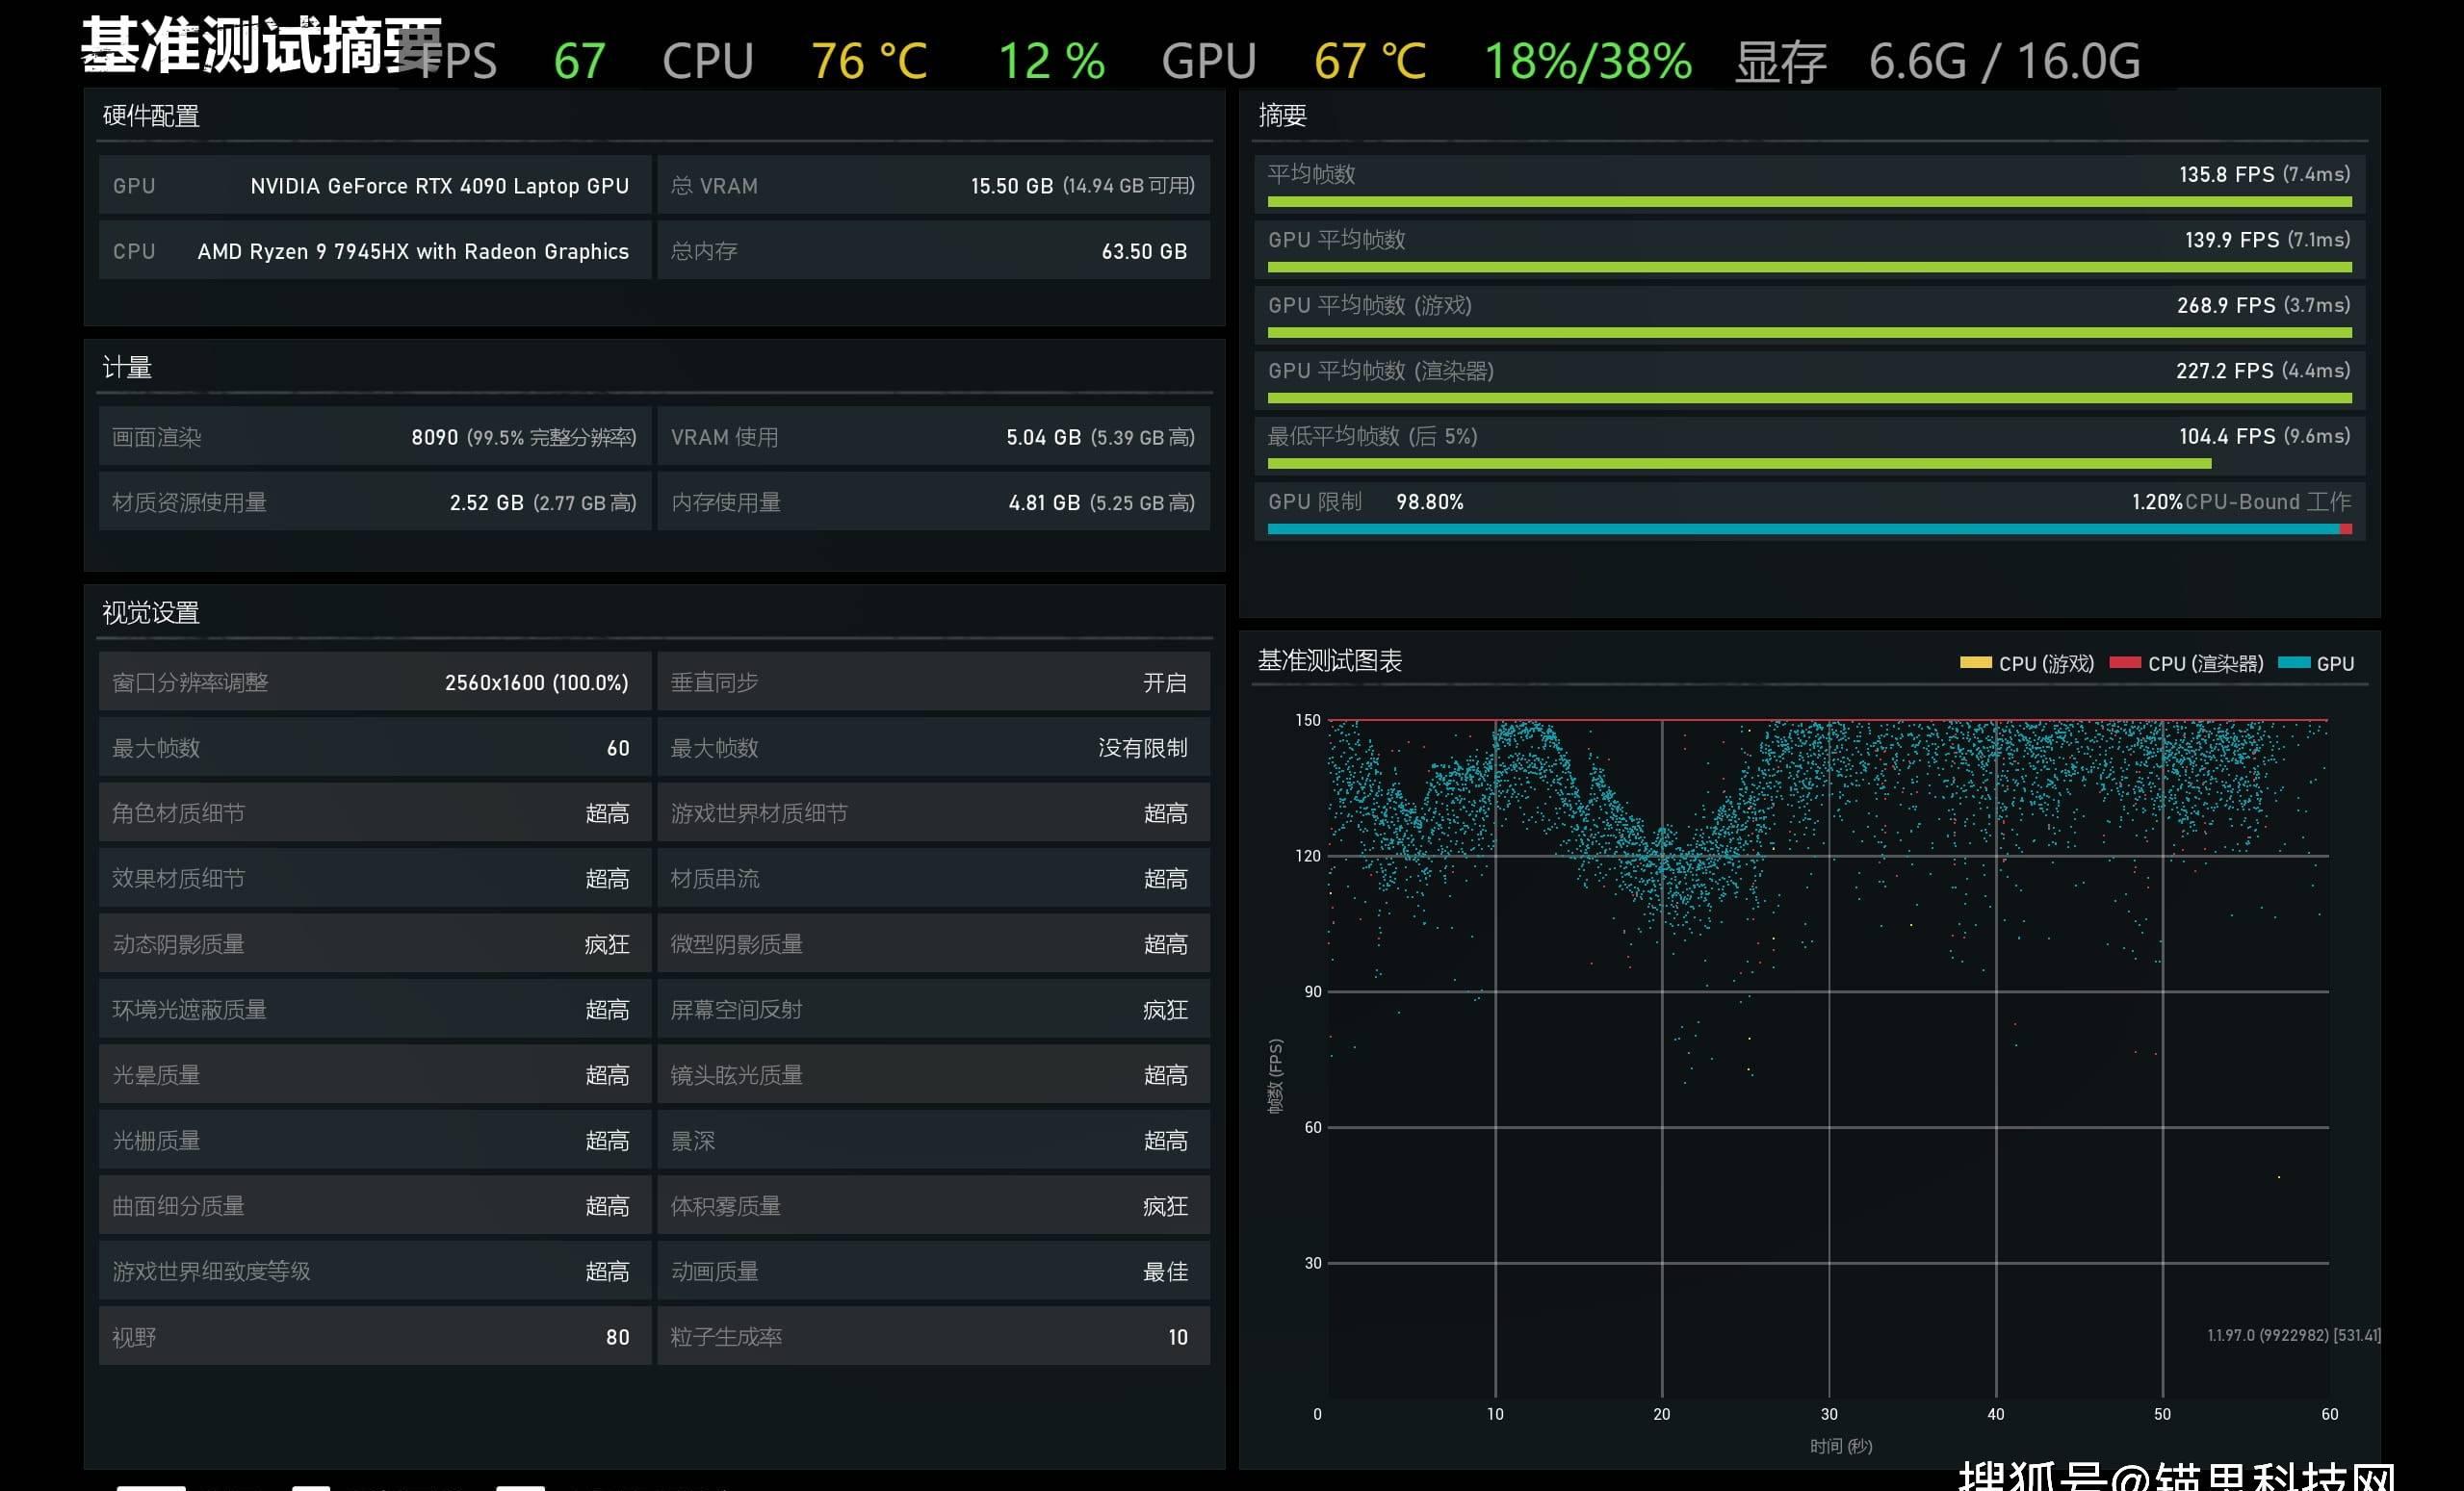Click the 微型阴影质量 row
This screenshot has width=2464, height=1491.
[x=933, y=944]
